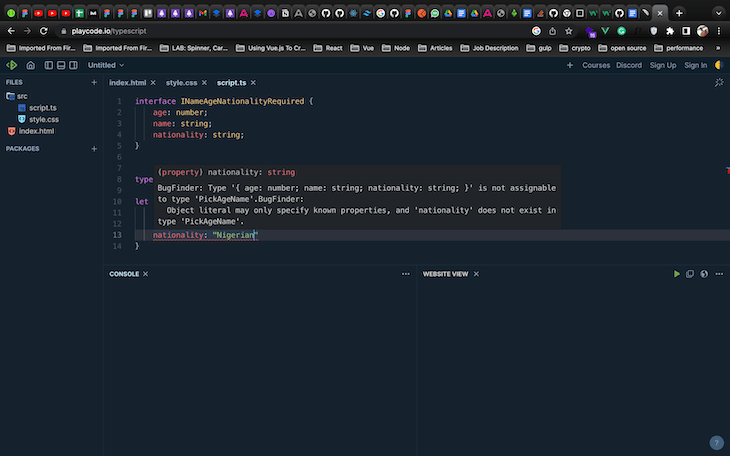Open the React bookmarks folder
730x456 pixels.
click(328, 48)
